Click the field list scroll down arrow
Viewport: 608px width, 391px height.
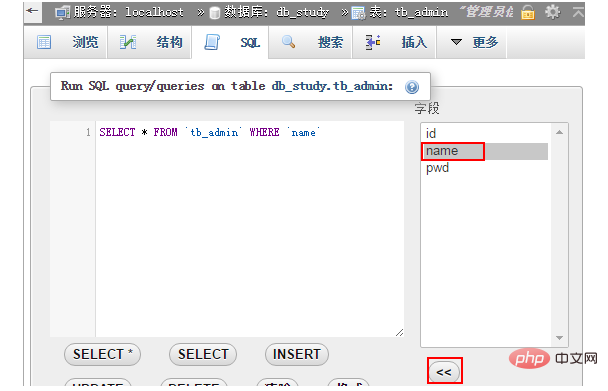pos(559,338)
